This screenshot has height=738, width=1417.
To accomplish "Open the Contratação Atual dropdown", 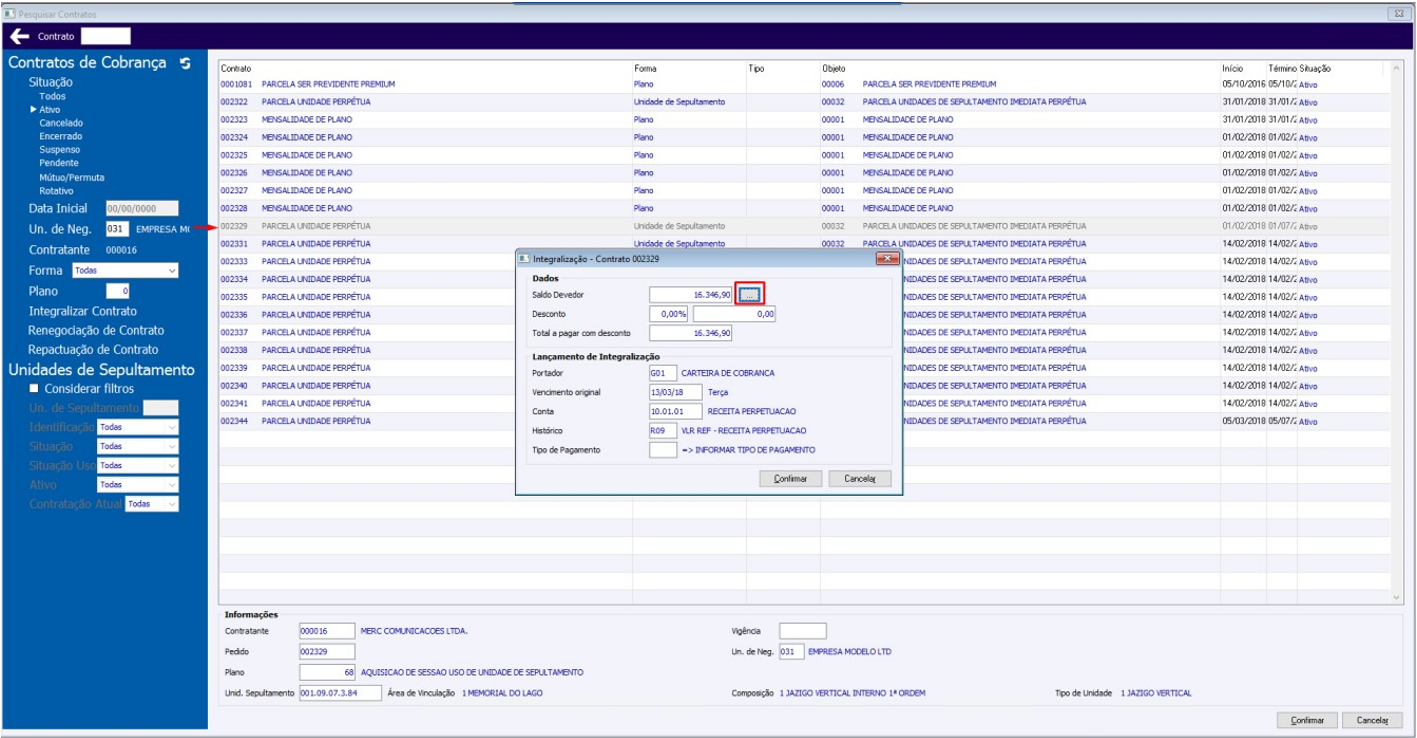I will [152, 504].
